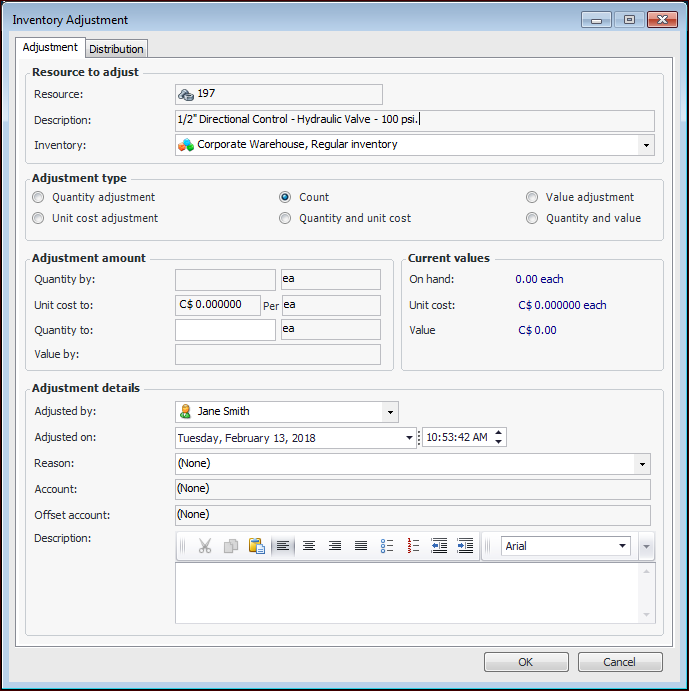The height and width of the screenshot is (691, 689).
Task: Open the Arial font dropdown
Action: coord(622,546)
